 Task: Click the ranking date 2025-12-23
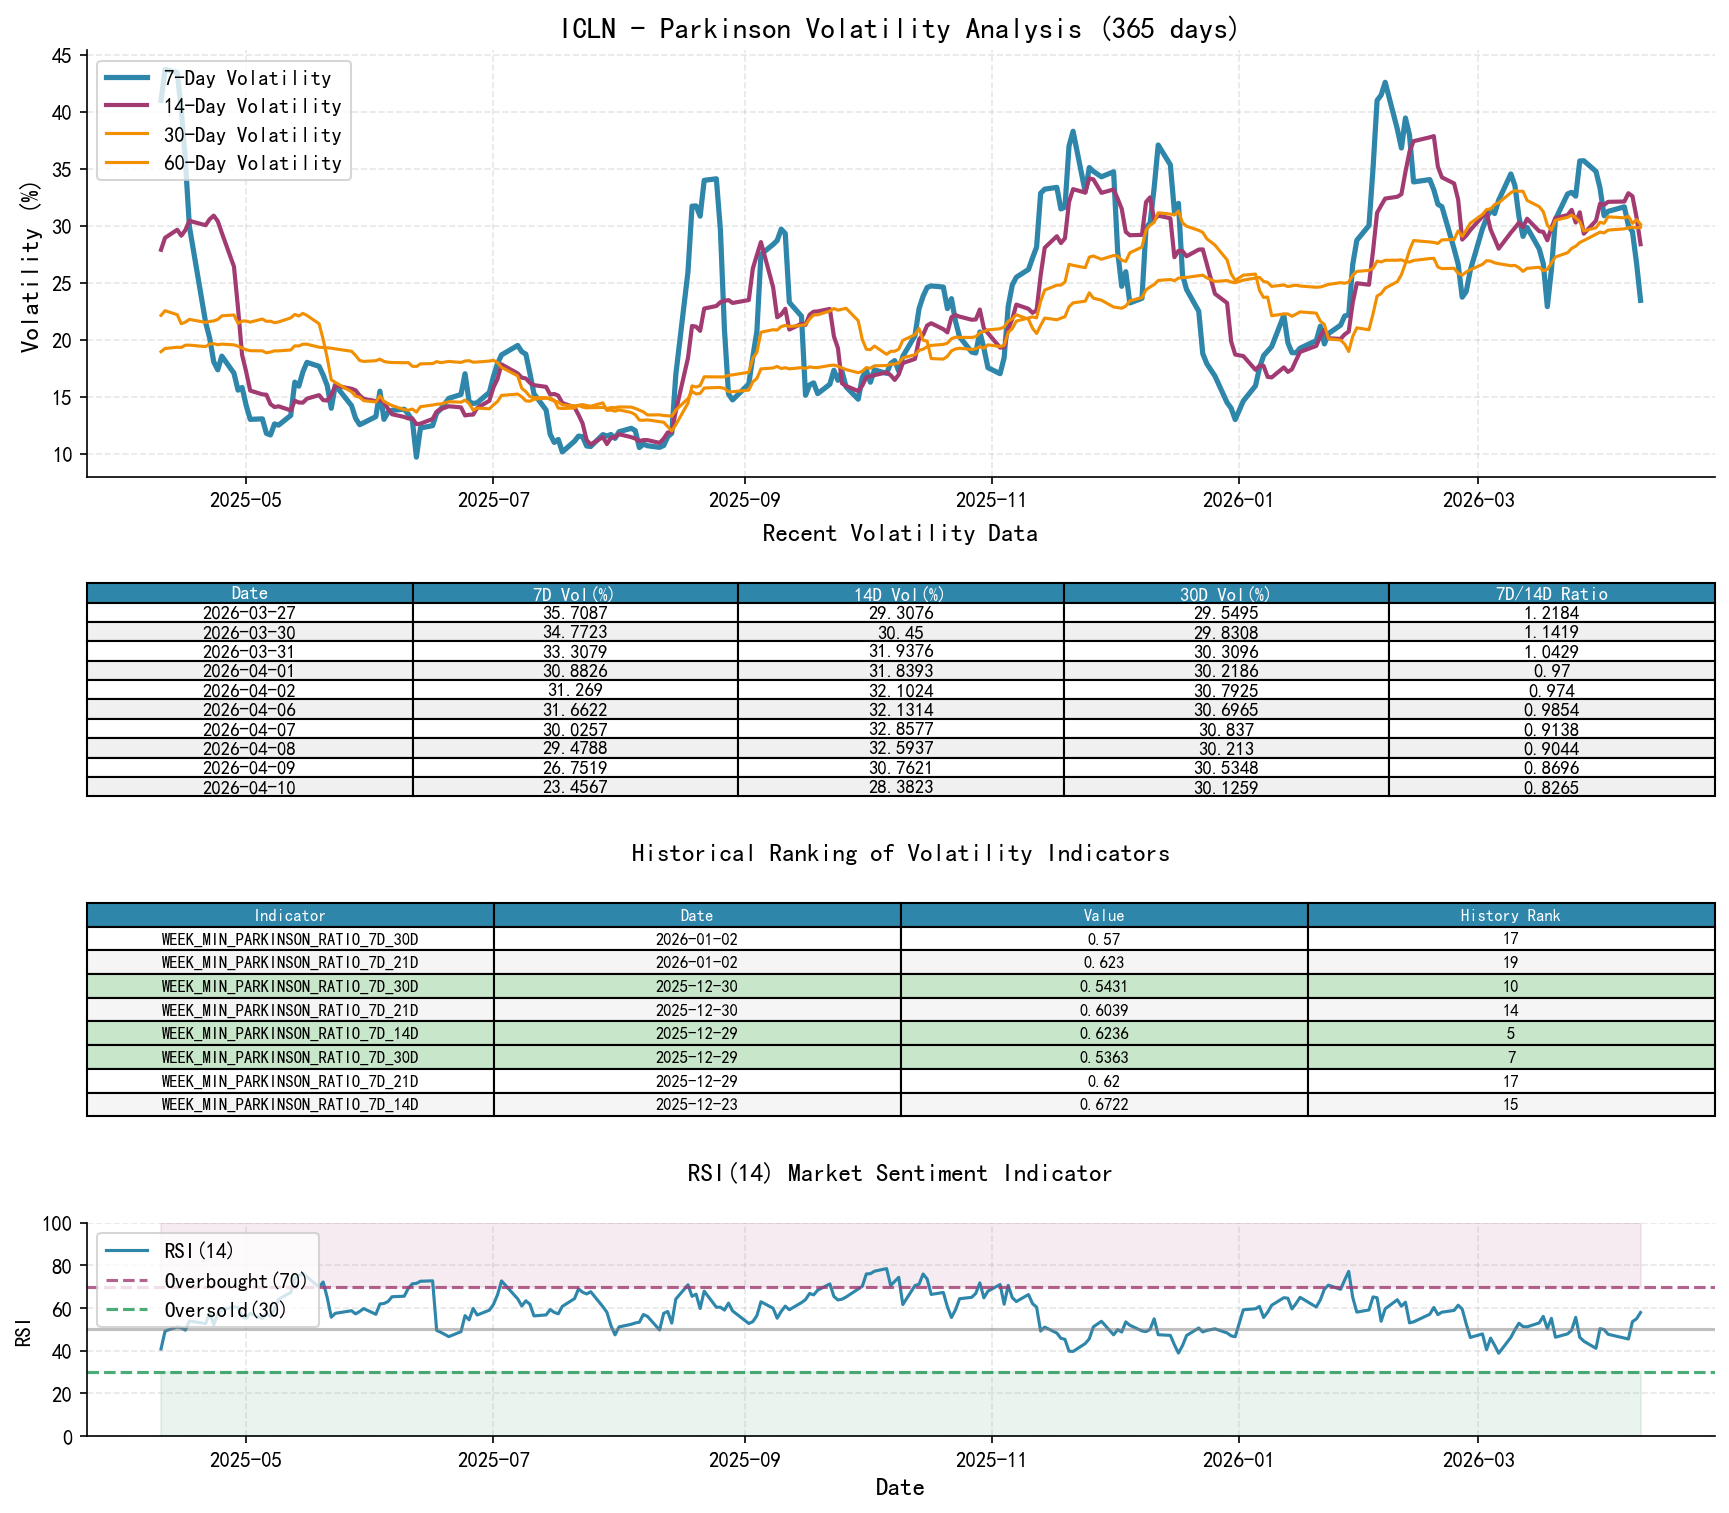(x=697, y=1105)
